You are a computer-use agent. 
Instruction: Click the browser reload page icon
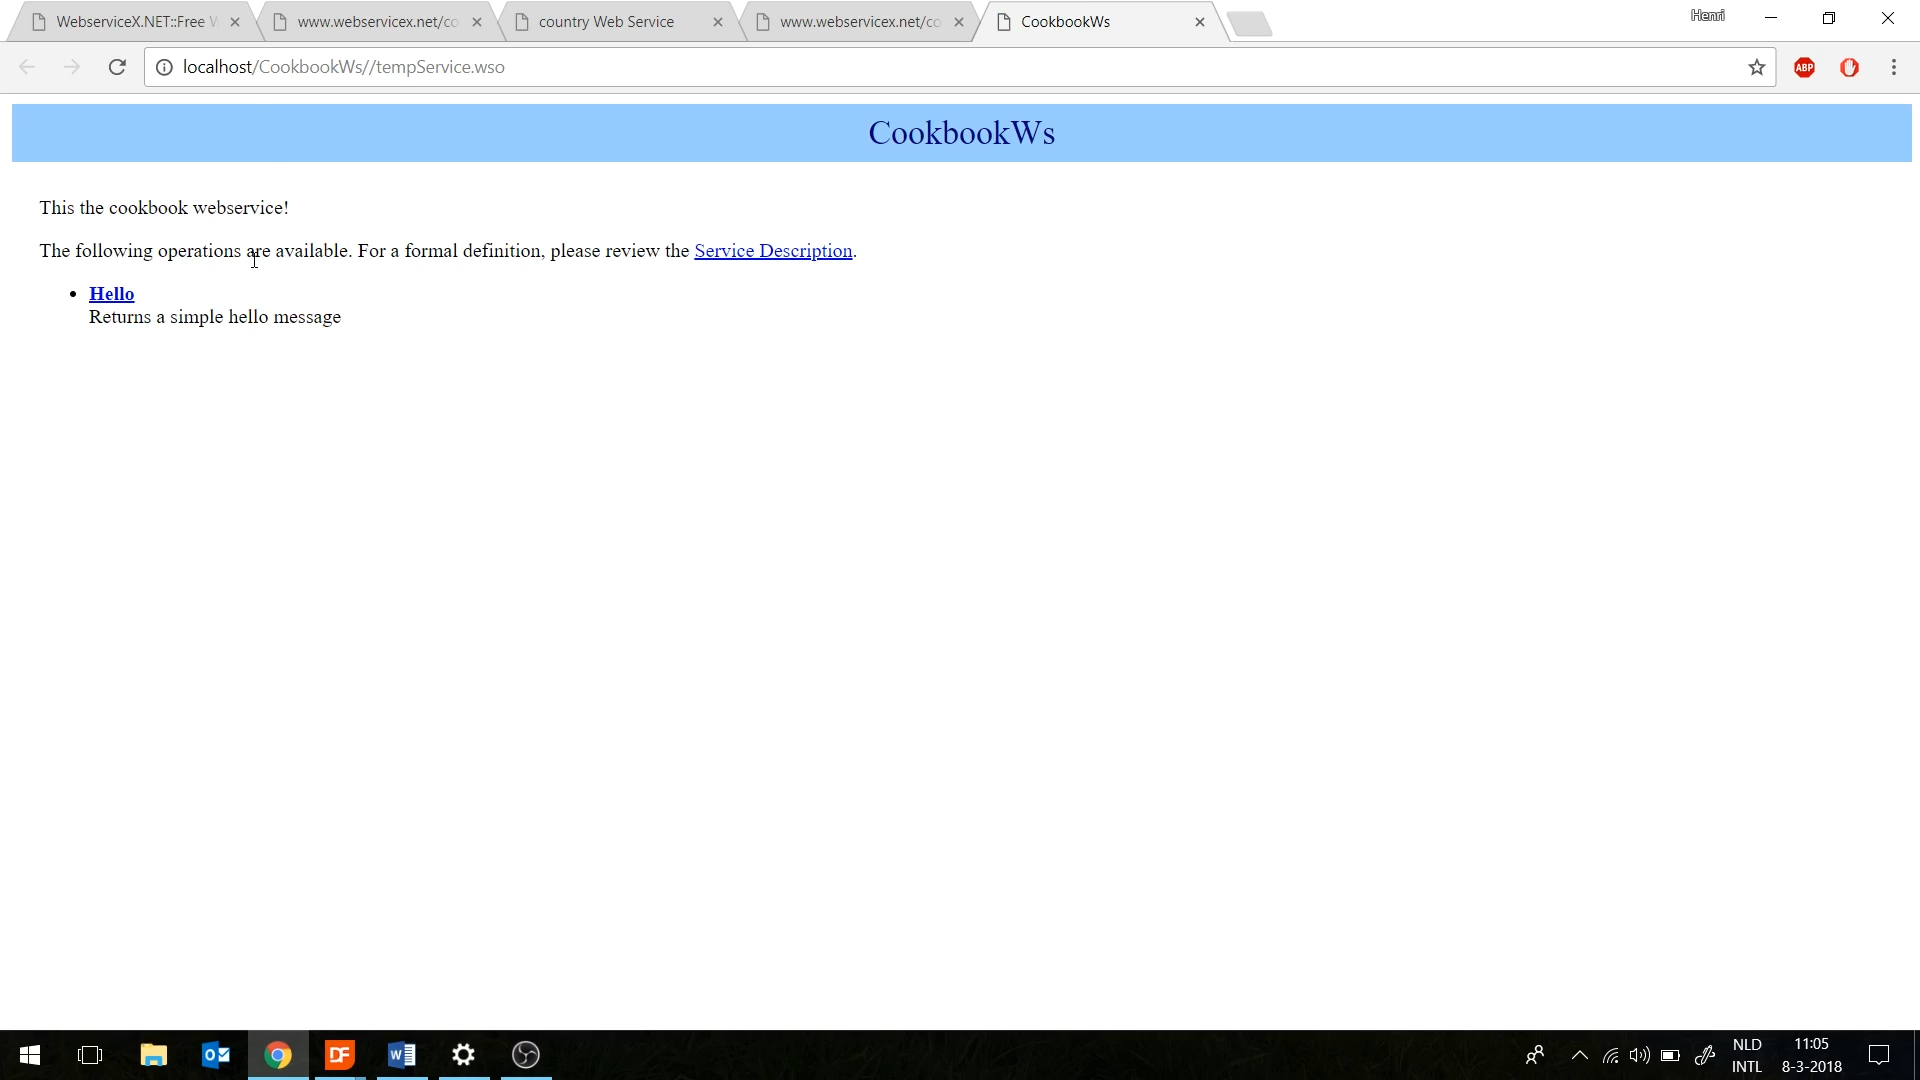click(x=117, y=67)
